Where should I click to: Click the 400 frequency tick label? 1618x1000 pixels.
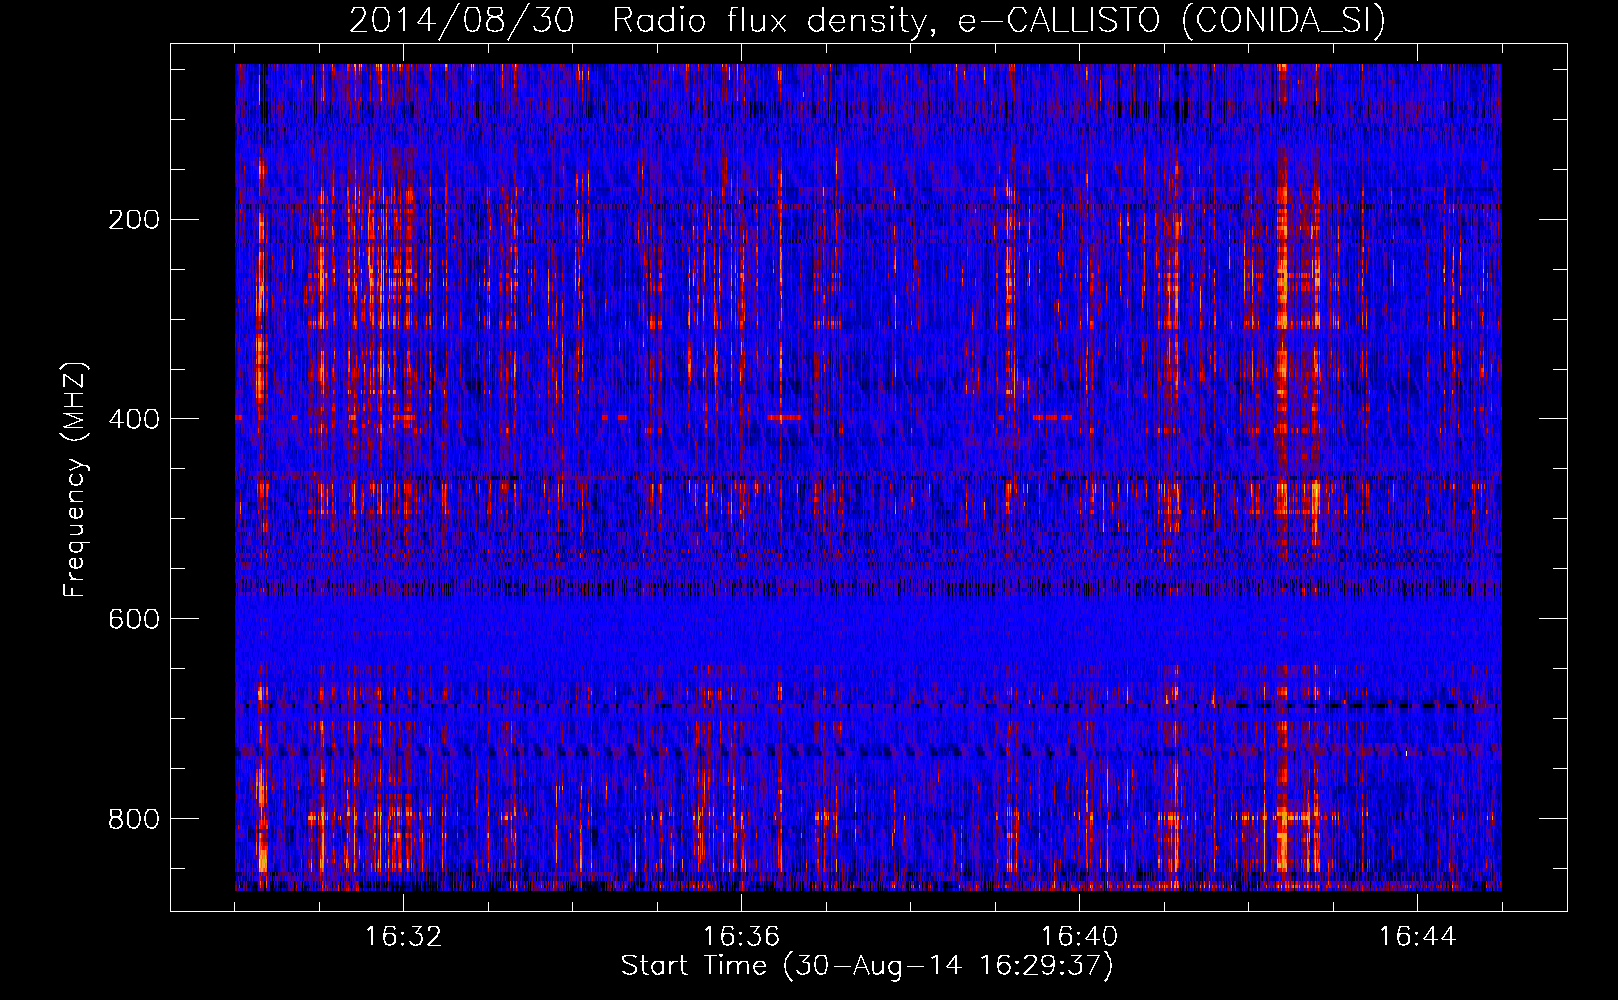pos(133,419)
